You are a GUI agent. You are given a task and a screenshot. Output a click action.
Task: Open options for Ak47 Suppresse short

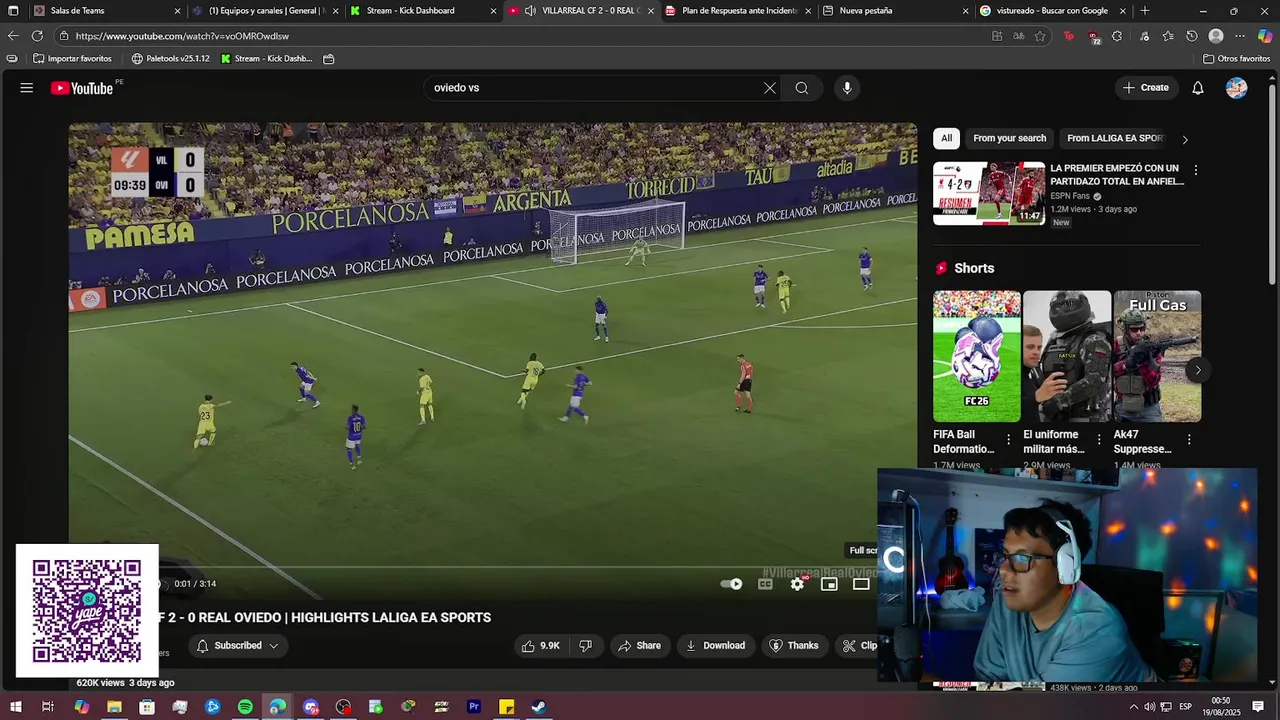coord(1189,440)
